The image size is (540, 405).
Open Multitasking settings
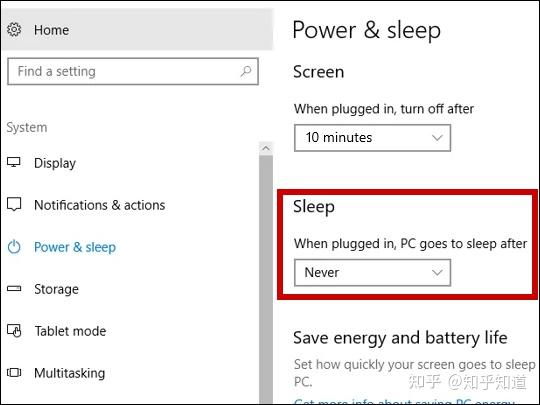(x=70, y=373)
